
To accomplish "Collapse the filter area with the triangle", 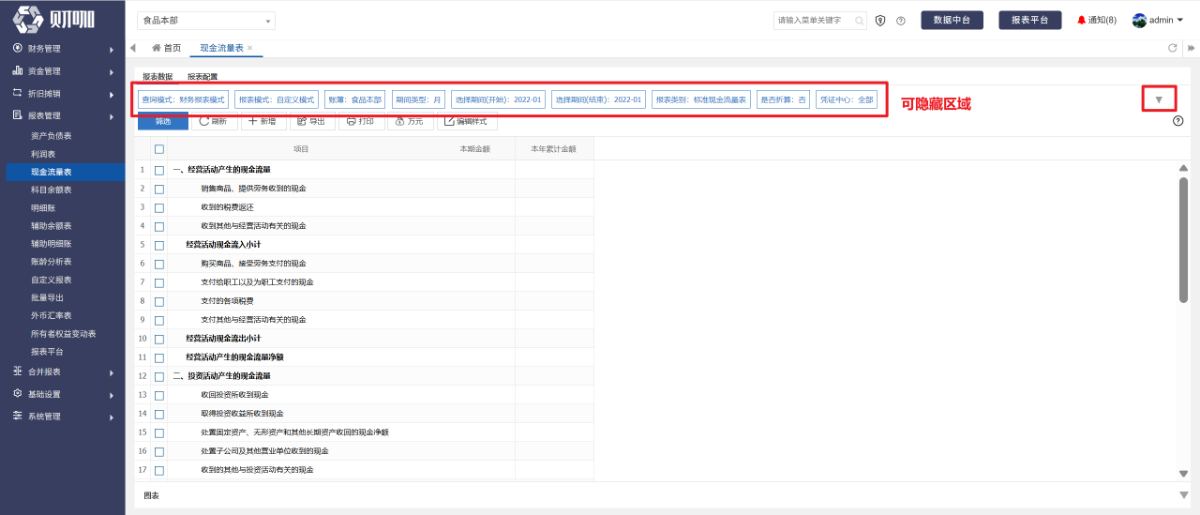I will point(1159,99).
